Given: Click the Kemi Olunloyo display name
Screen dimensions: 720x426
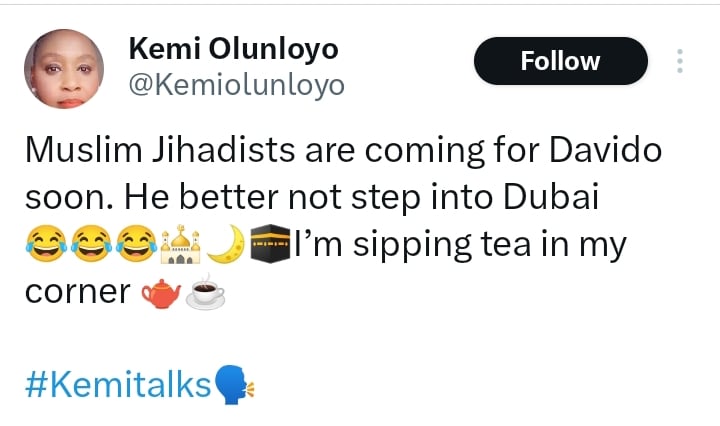Looking at the screenshot, I should point(234,48).
